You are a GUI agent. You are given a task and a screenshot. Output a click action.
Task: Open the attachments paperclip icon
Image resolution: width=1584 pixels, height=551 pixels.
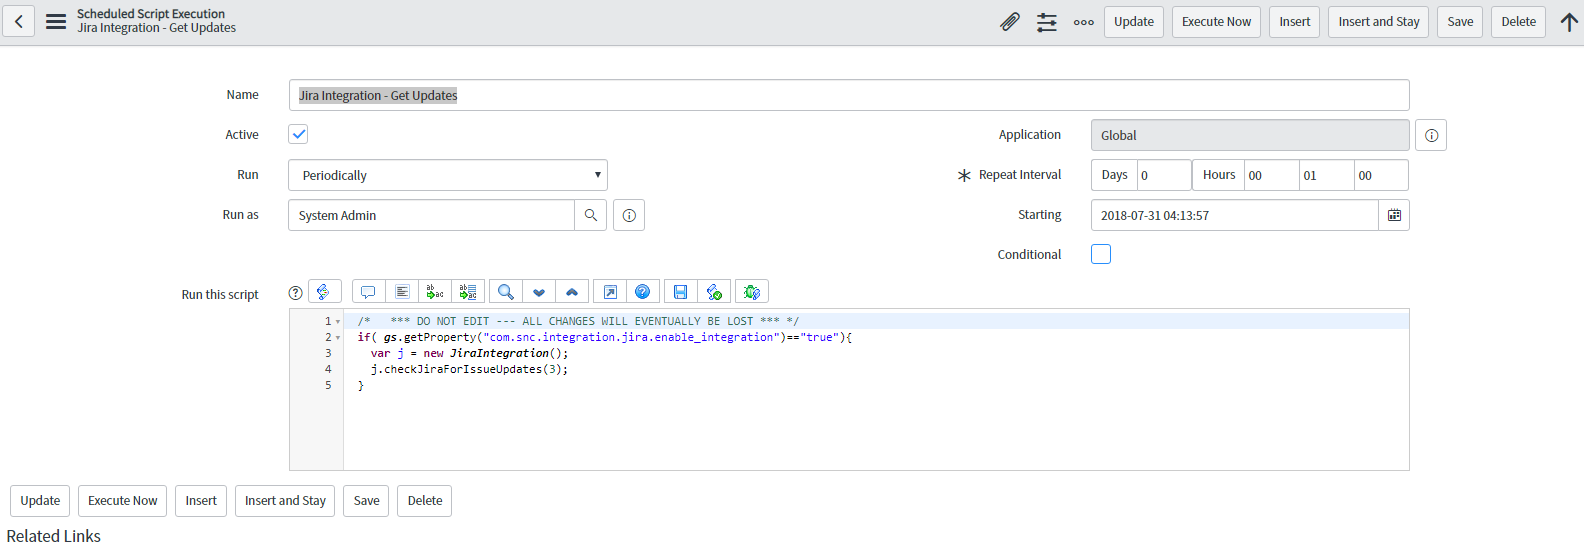point(1010,21)
